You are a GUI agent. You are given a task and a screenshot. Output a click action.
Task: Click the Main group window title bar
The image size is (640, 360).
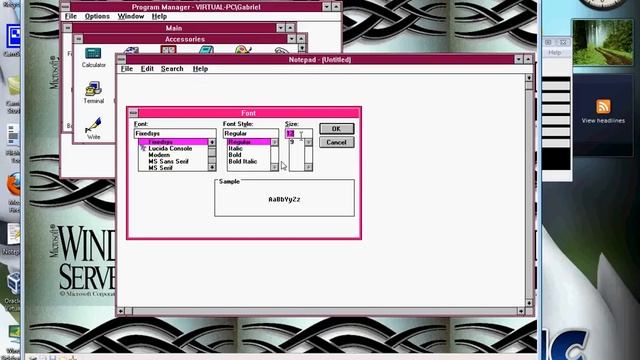coord(174,28)
